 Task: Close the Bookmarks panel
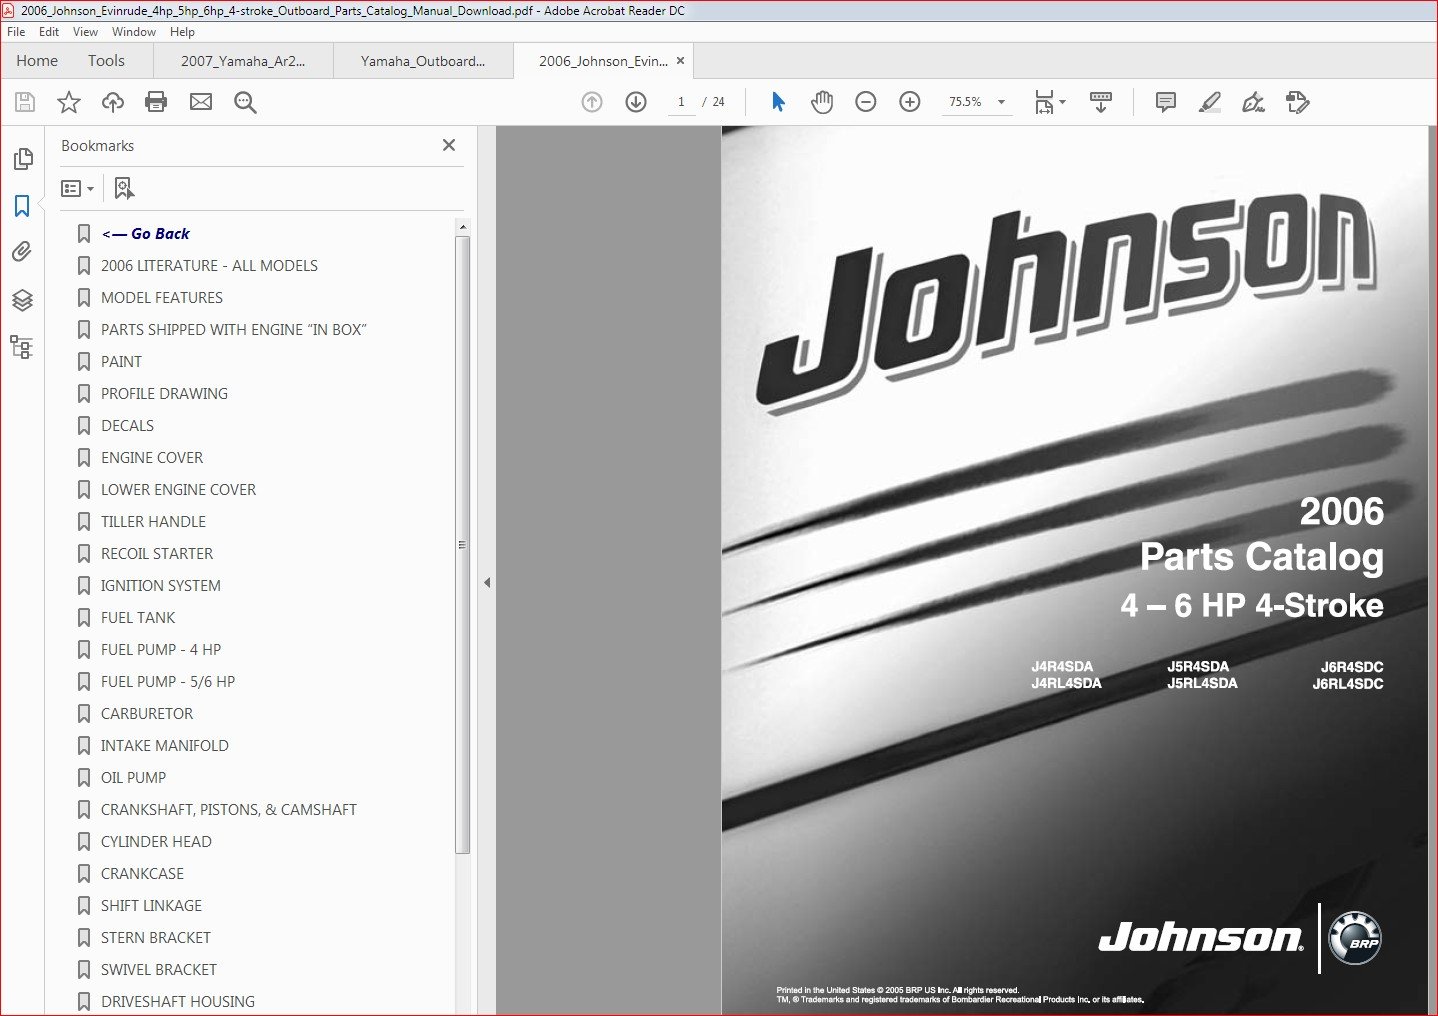click(449, 145)
